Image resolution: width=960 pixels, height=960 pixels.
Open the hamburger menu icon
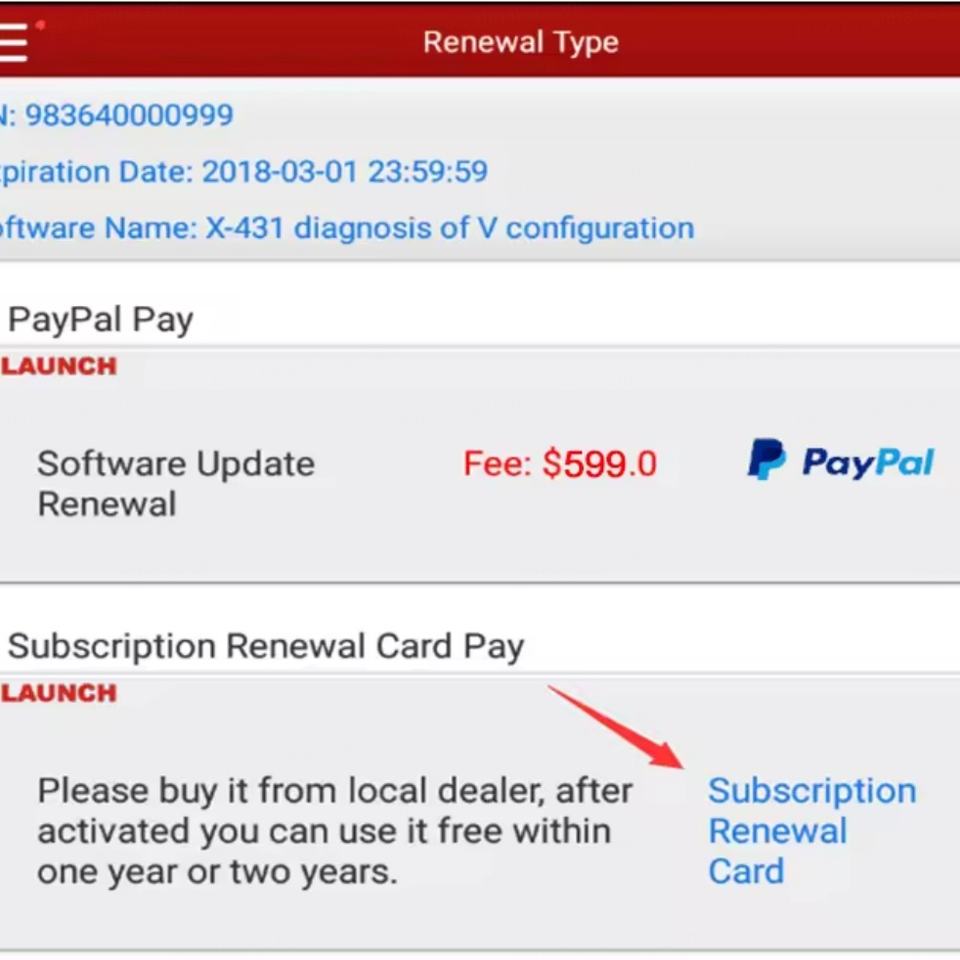point(13,42)
